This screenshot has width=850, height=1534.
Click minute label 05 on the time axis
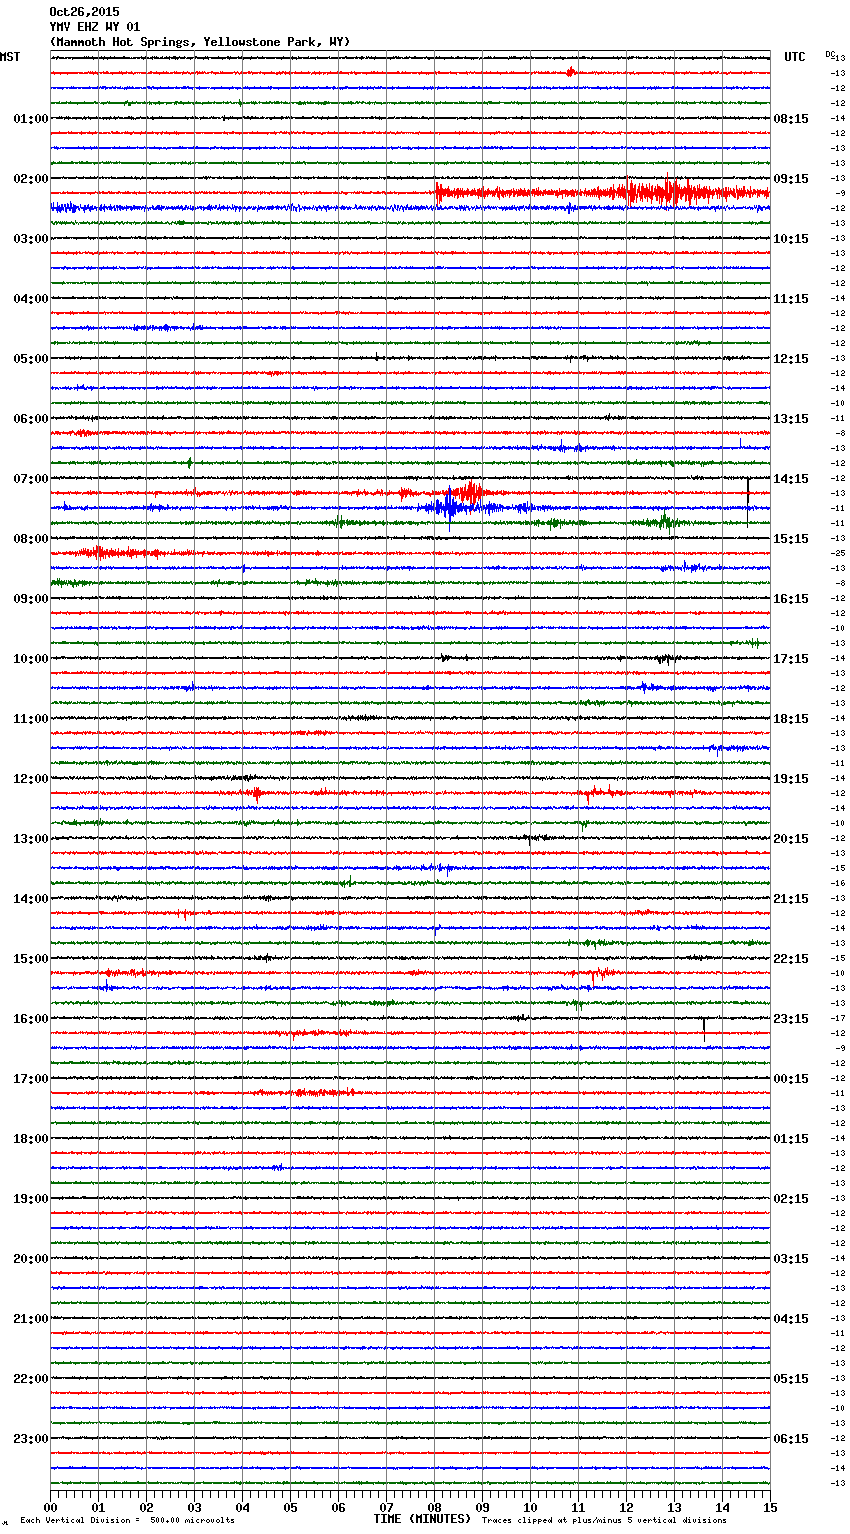(291, 1507)
